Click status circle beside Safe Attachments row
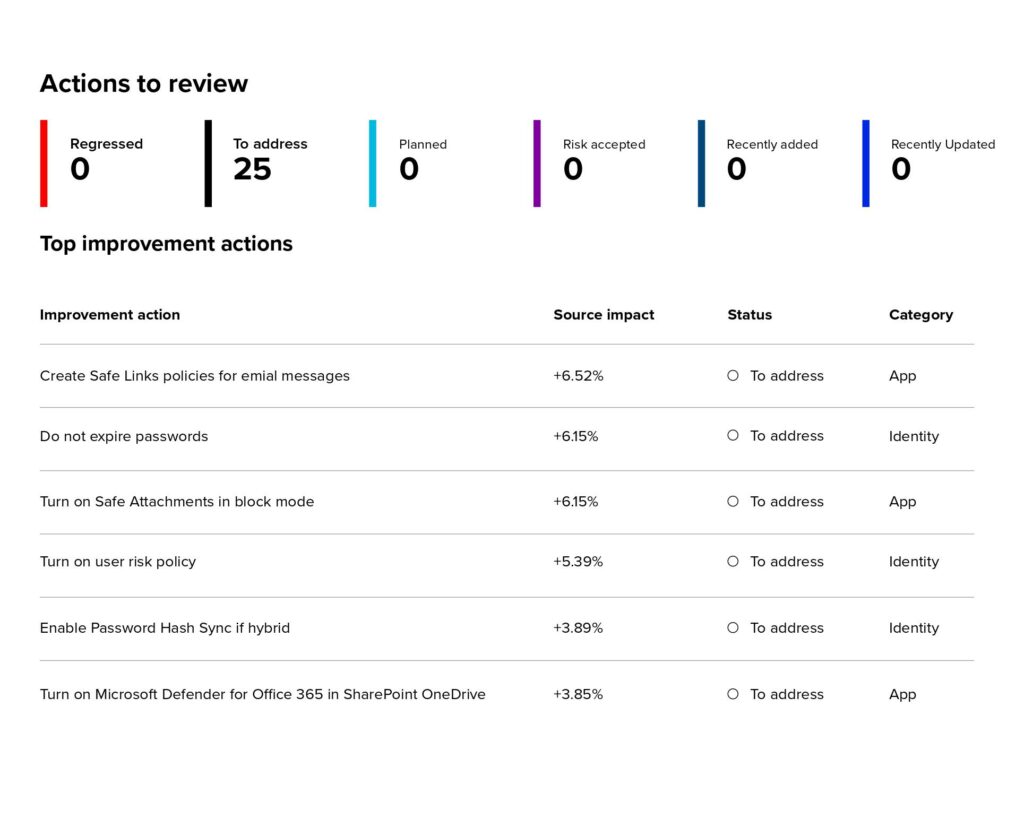The width and height of the screenshot is (1024, 818). (733, 501)
